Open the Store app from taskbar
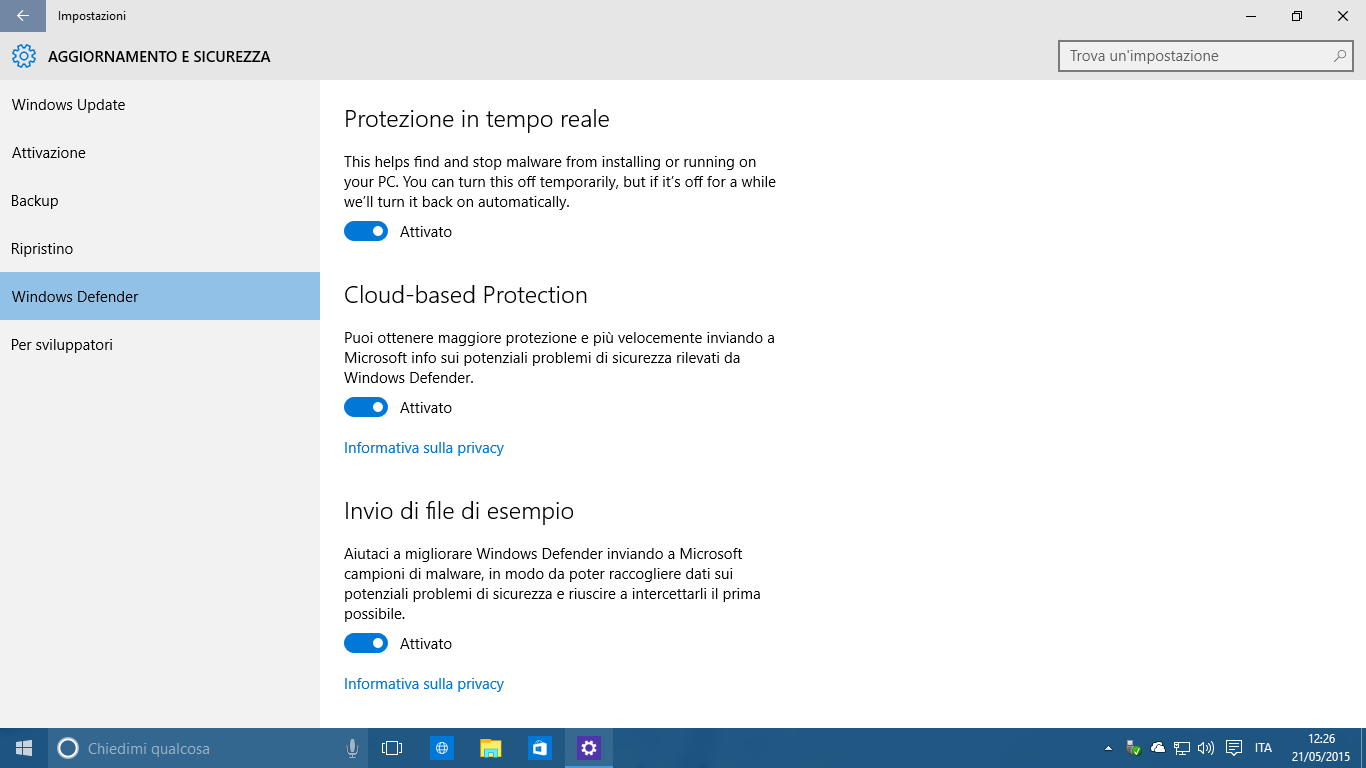This screenshot has height=768, width=1366. [539, 748]
